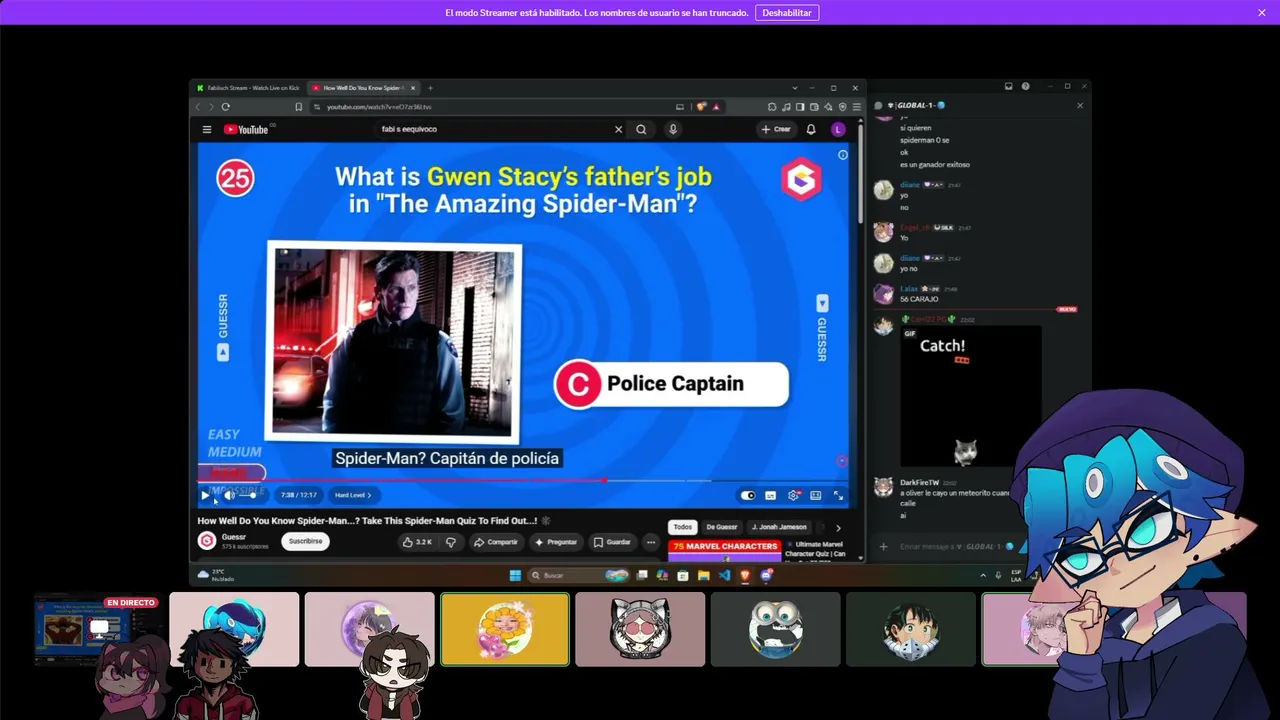Screen dimensions: 1280x720
Task: Select the How Well Do You Know Spider-Man tab
Action: pyautogui.click(x=364, y=88)
